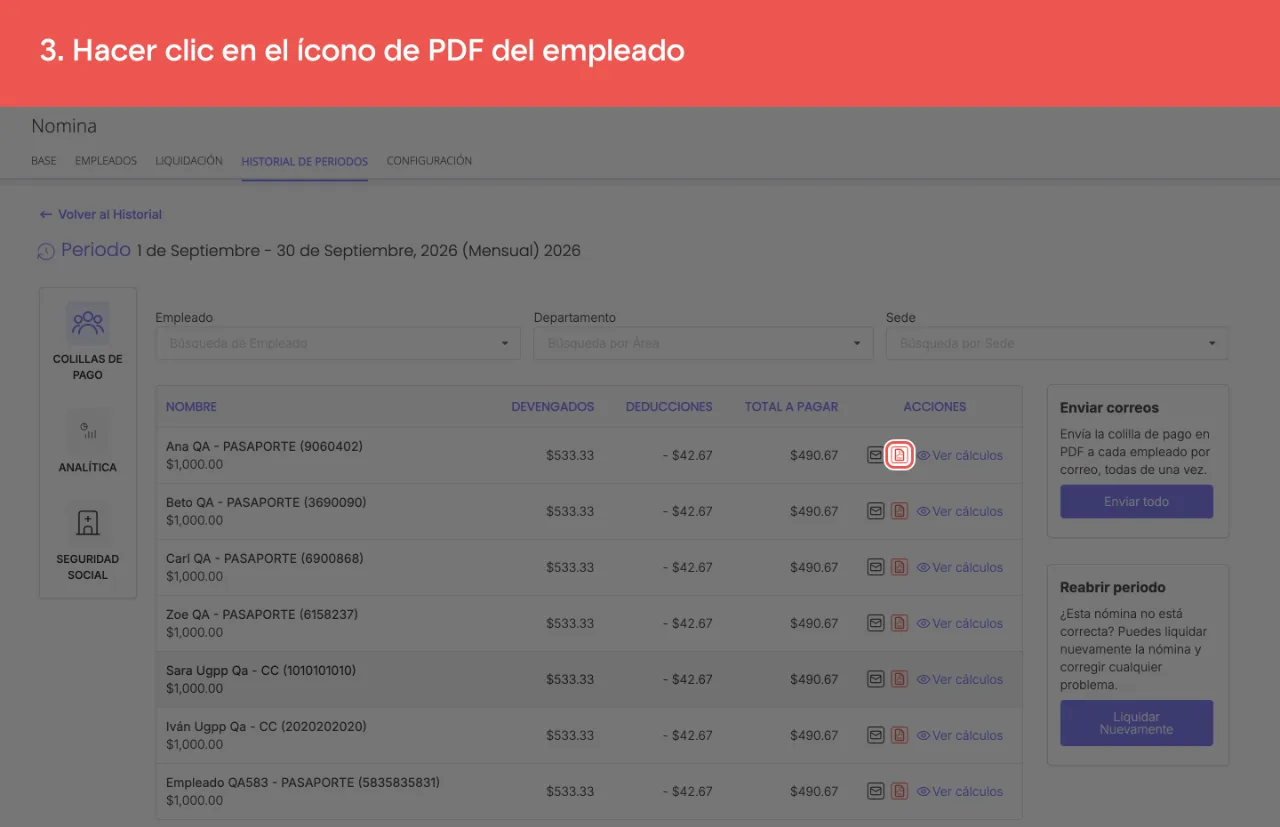Ver cálculos for Sara Ugpp Qa
Screen dimensions: 1280x827
960,679
